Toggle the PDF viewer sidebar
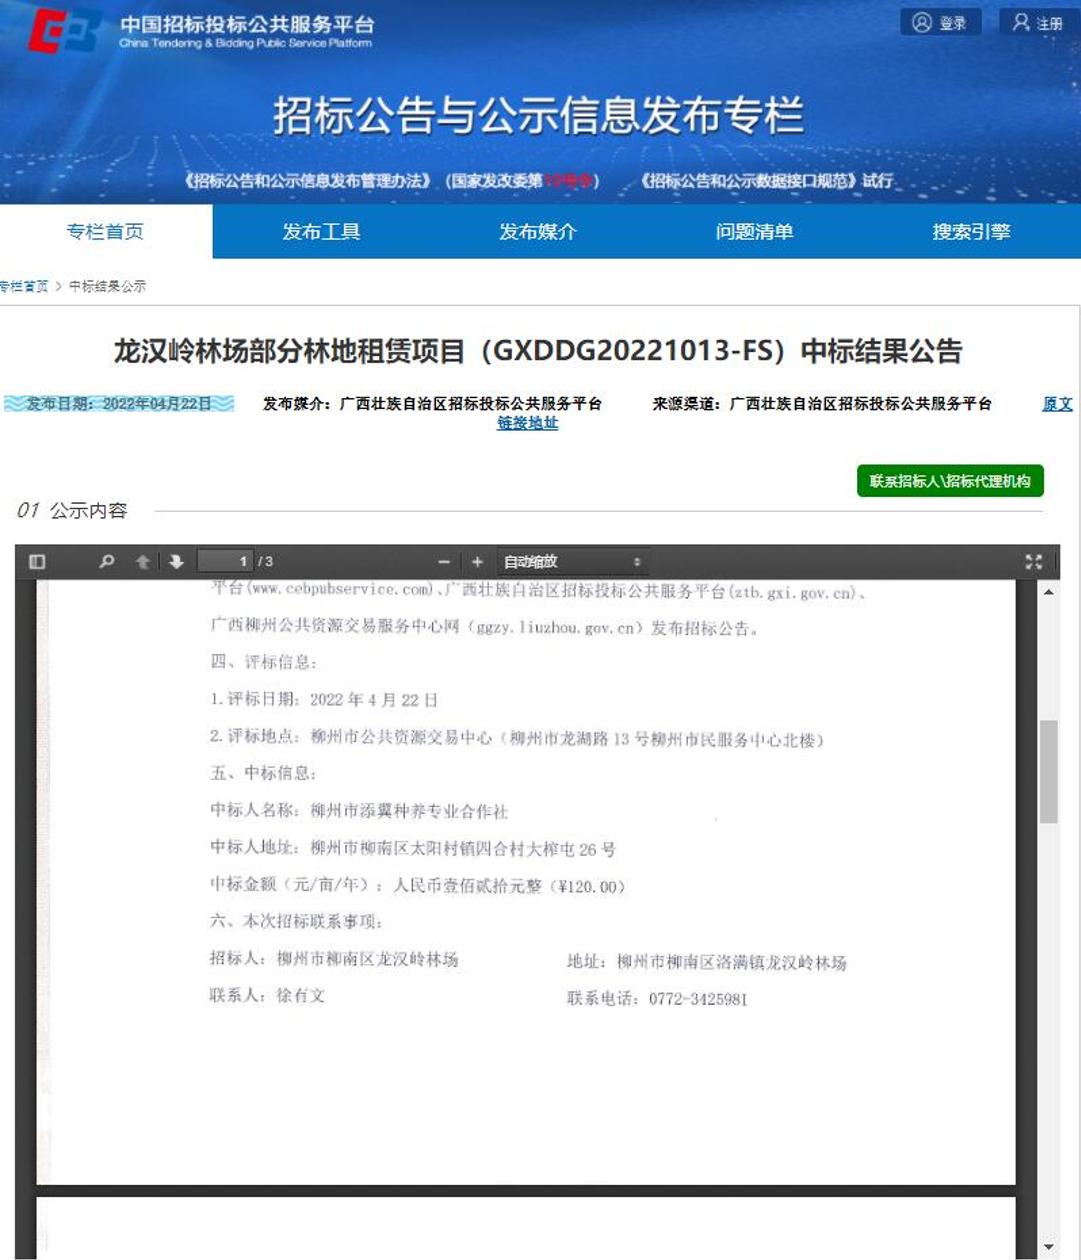Viewport: 1081px width, 1260px height. coord(37,562)
